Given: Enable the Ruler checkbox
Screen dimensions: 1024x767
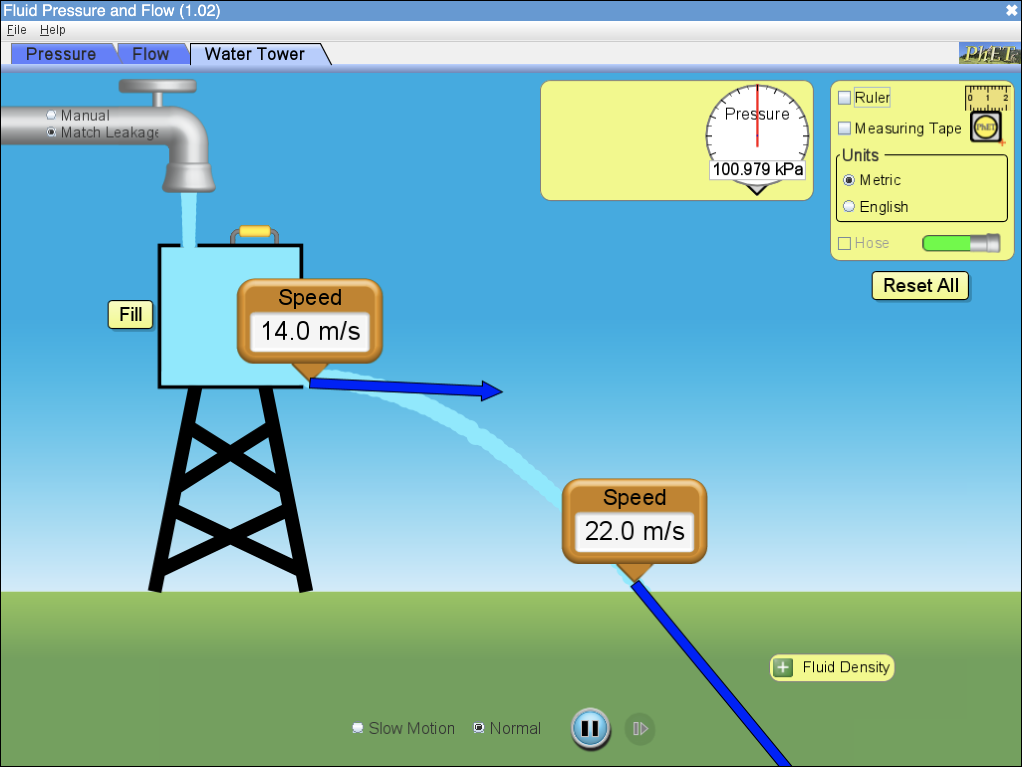Looking at the screenshot, I should (843, 97).
